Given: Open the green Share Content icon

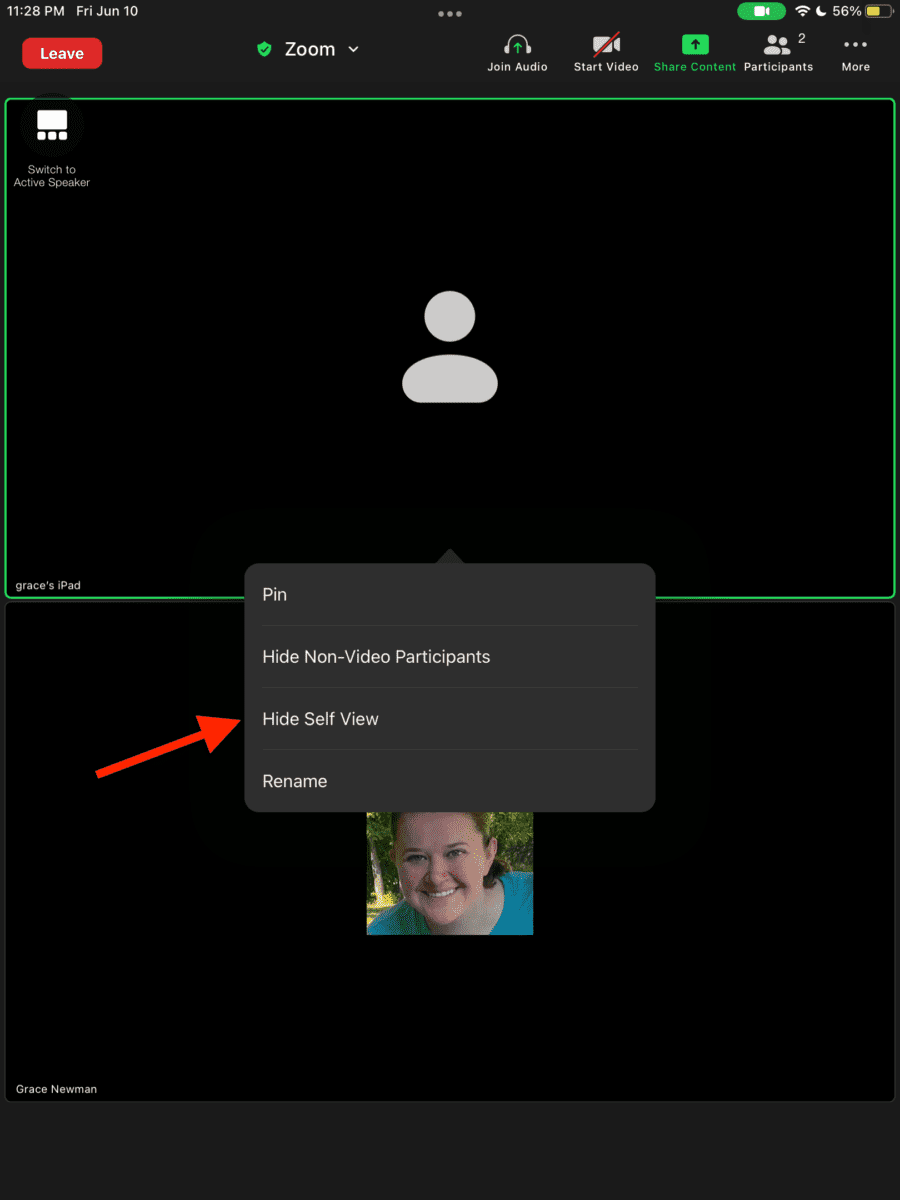Looking at the screenshot, I should point(694,44).
